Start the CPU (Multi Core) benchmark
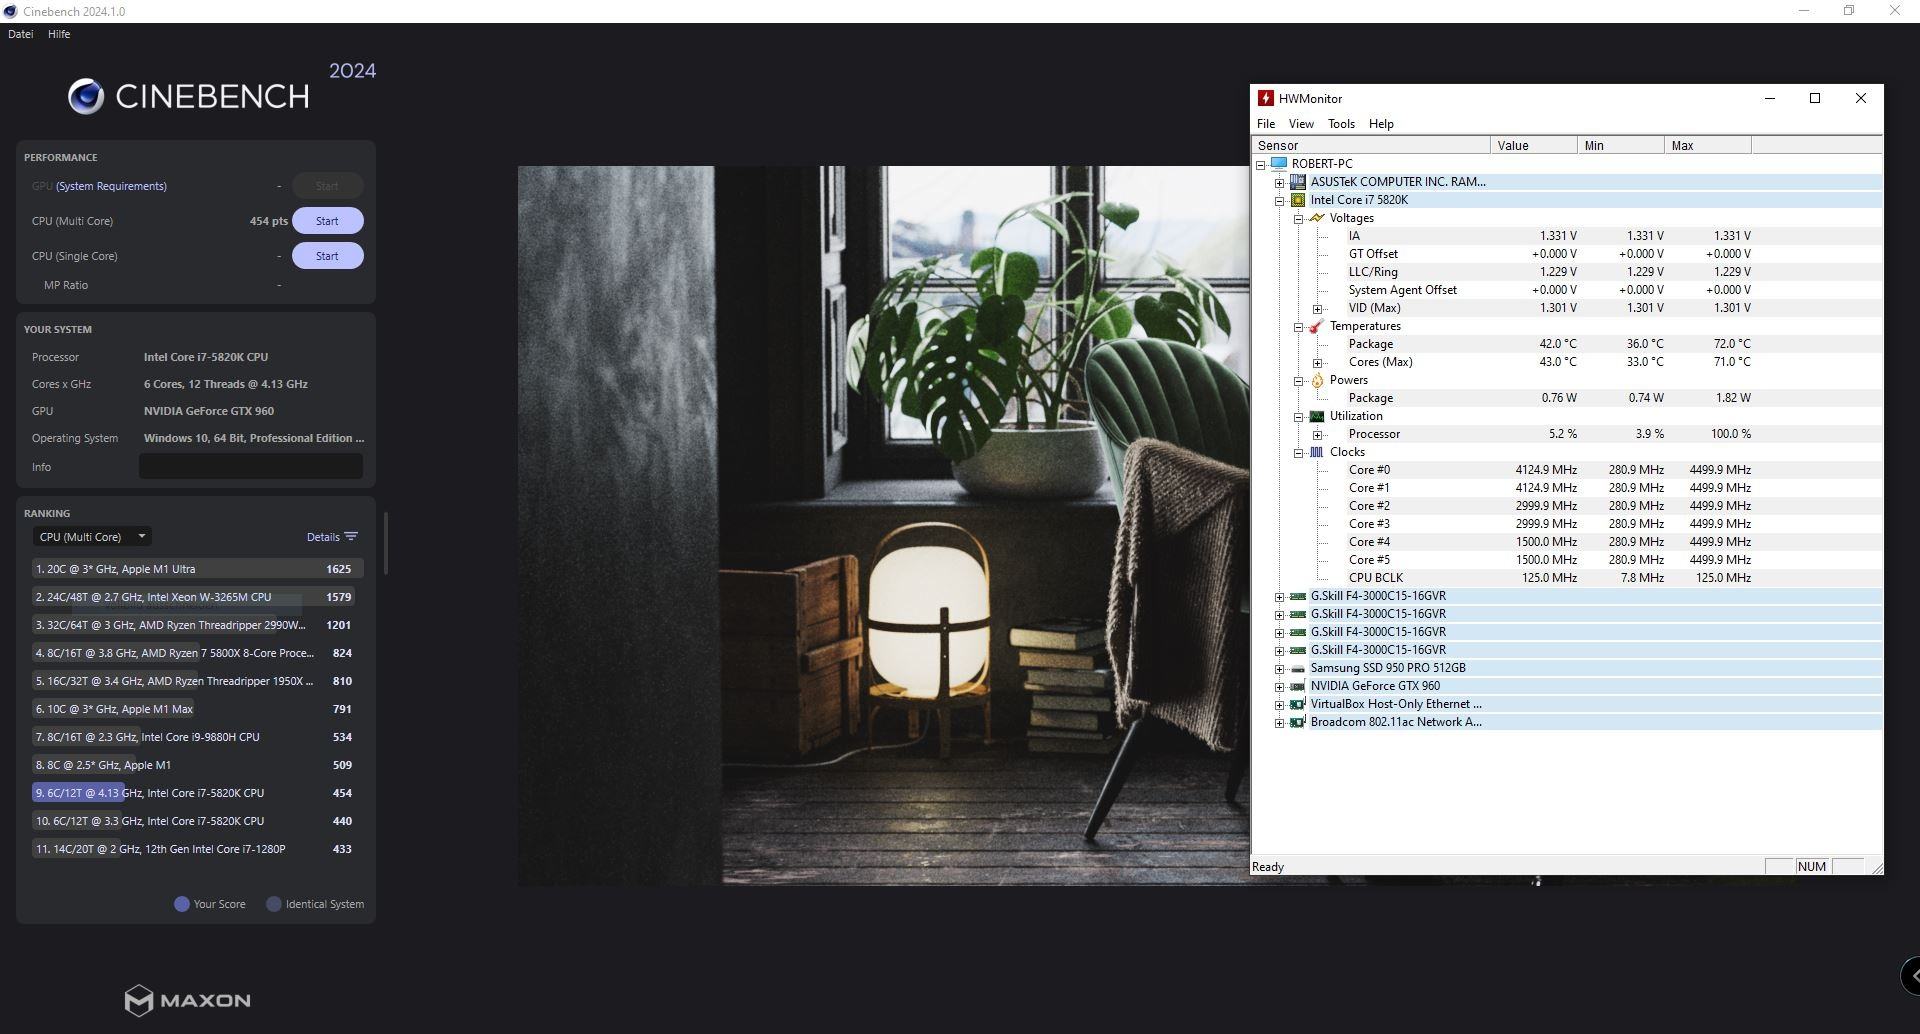Image resolution: width=1920 pixels, height=1034 pixels. (x=327, y=221)
